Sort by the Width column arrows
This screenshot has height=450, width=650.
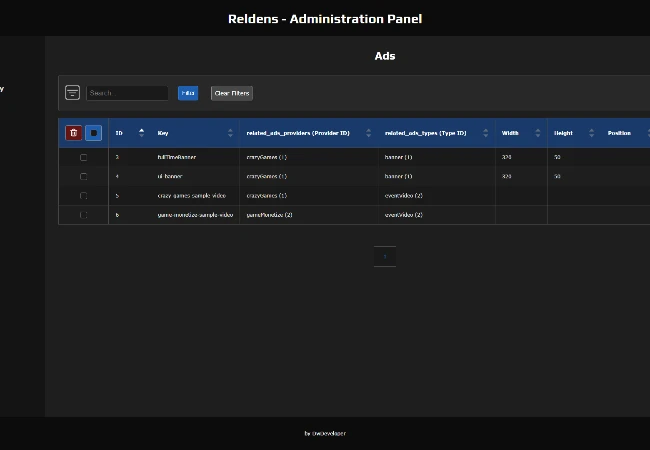click(x=538, y=133)
